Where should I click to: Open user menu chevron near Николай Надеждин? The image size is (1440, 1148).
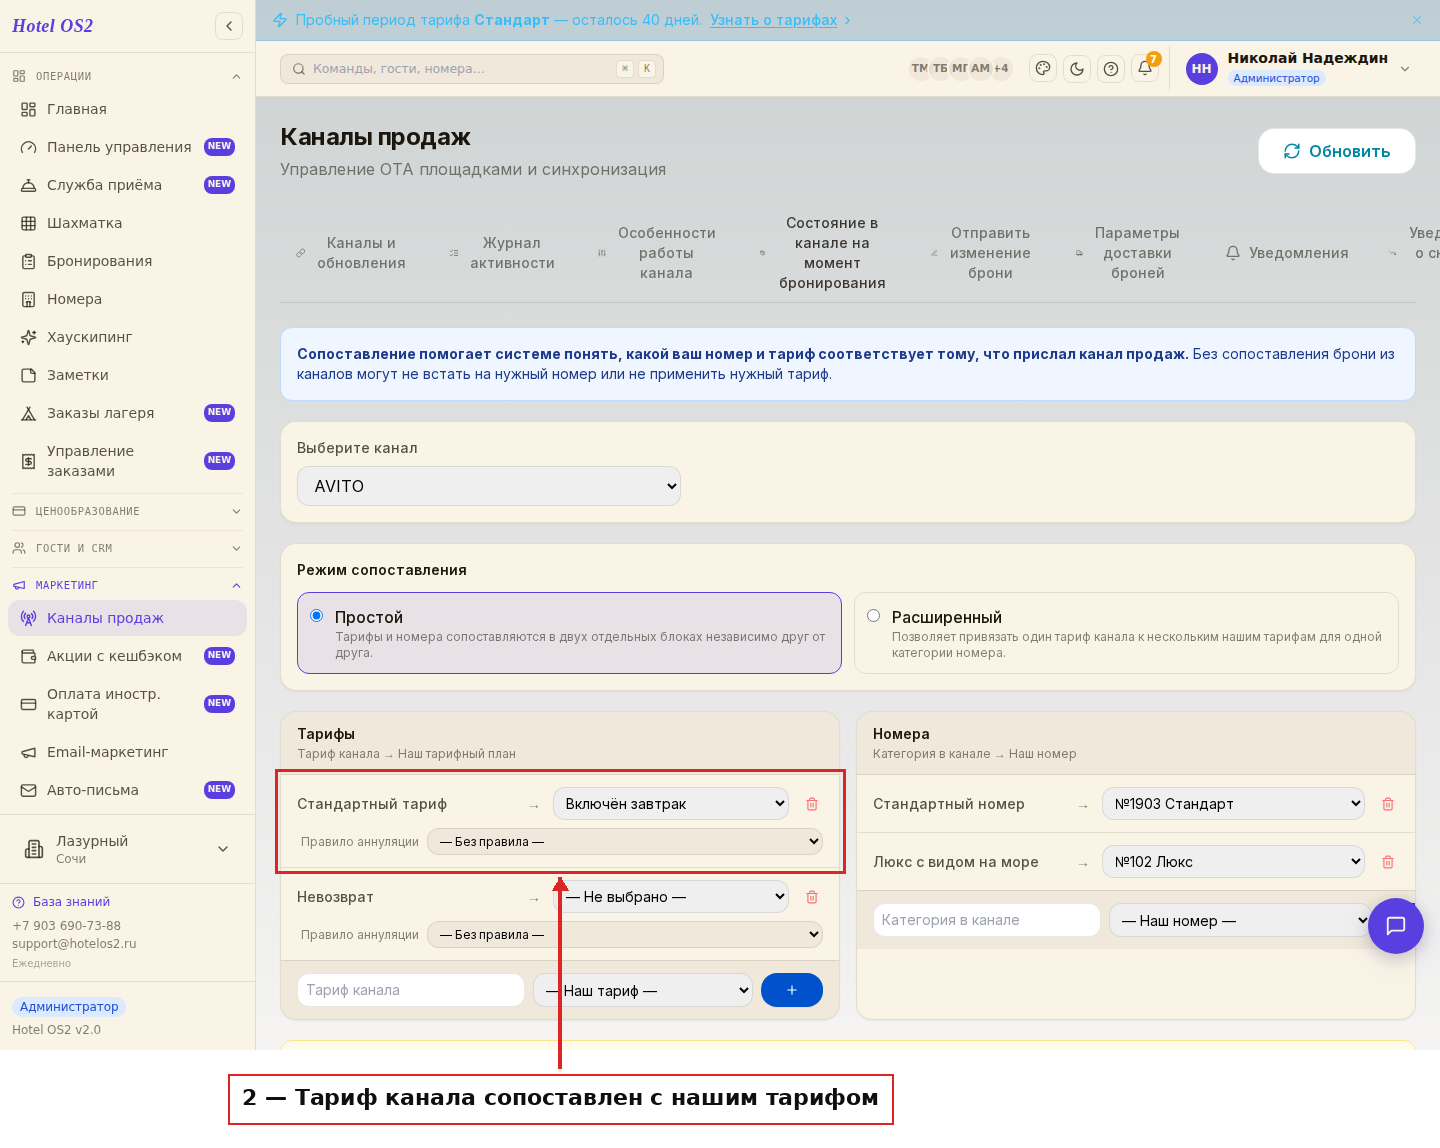point(1405,69)
